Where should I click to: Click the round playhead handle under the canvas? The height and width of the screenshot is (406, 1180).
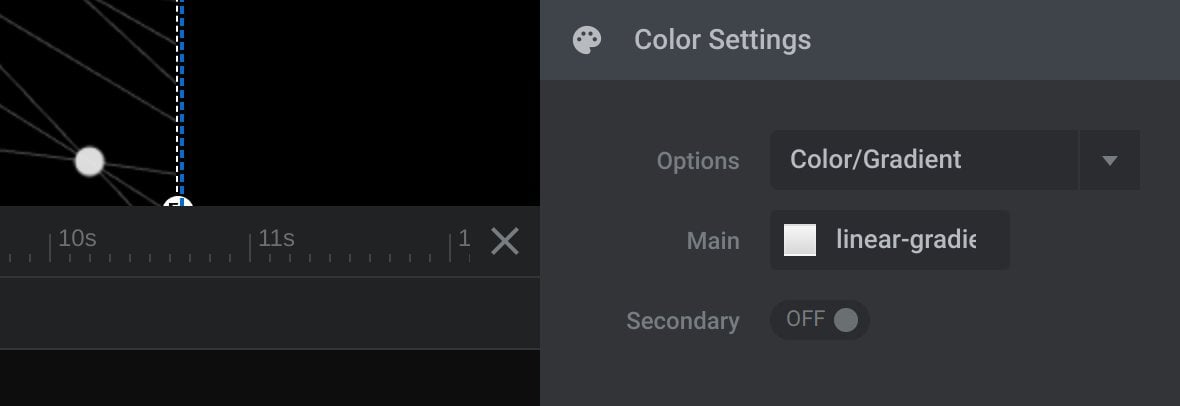point(178,202)
